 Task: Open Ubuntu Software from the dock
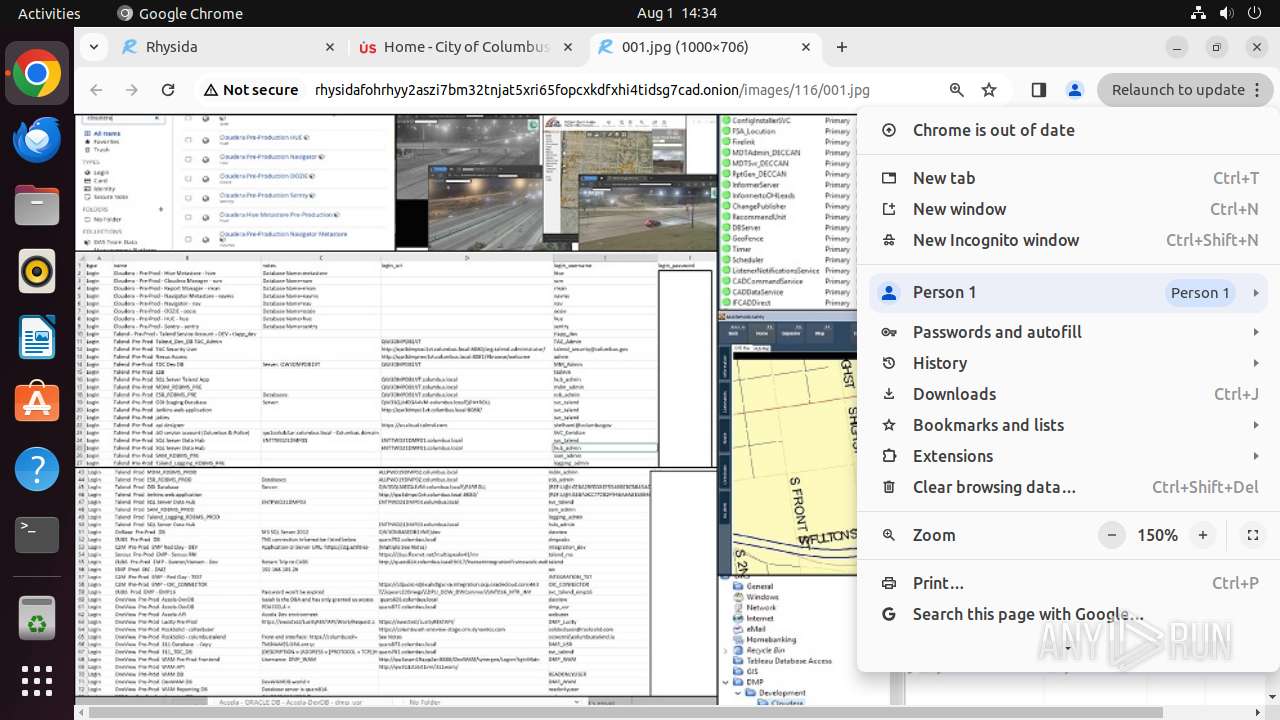click(x=37, y=403)
